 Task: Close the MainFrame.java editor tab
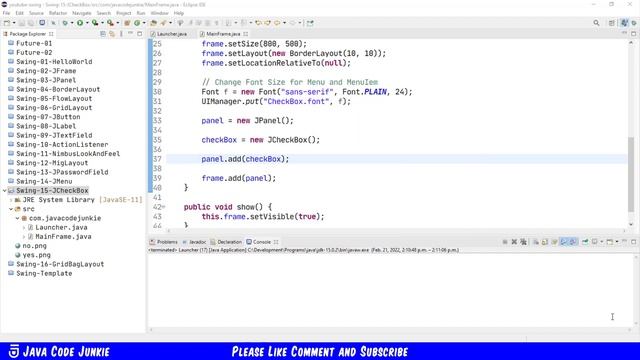pyautogui.click(x=246, y=34)
